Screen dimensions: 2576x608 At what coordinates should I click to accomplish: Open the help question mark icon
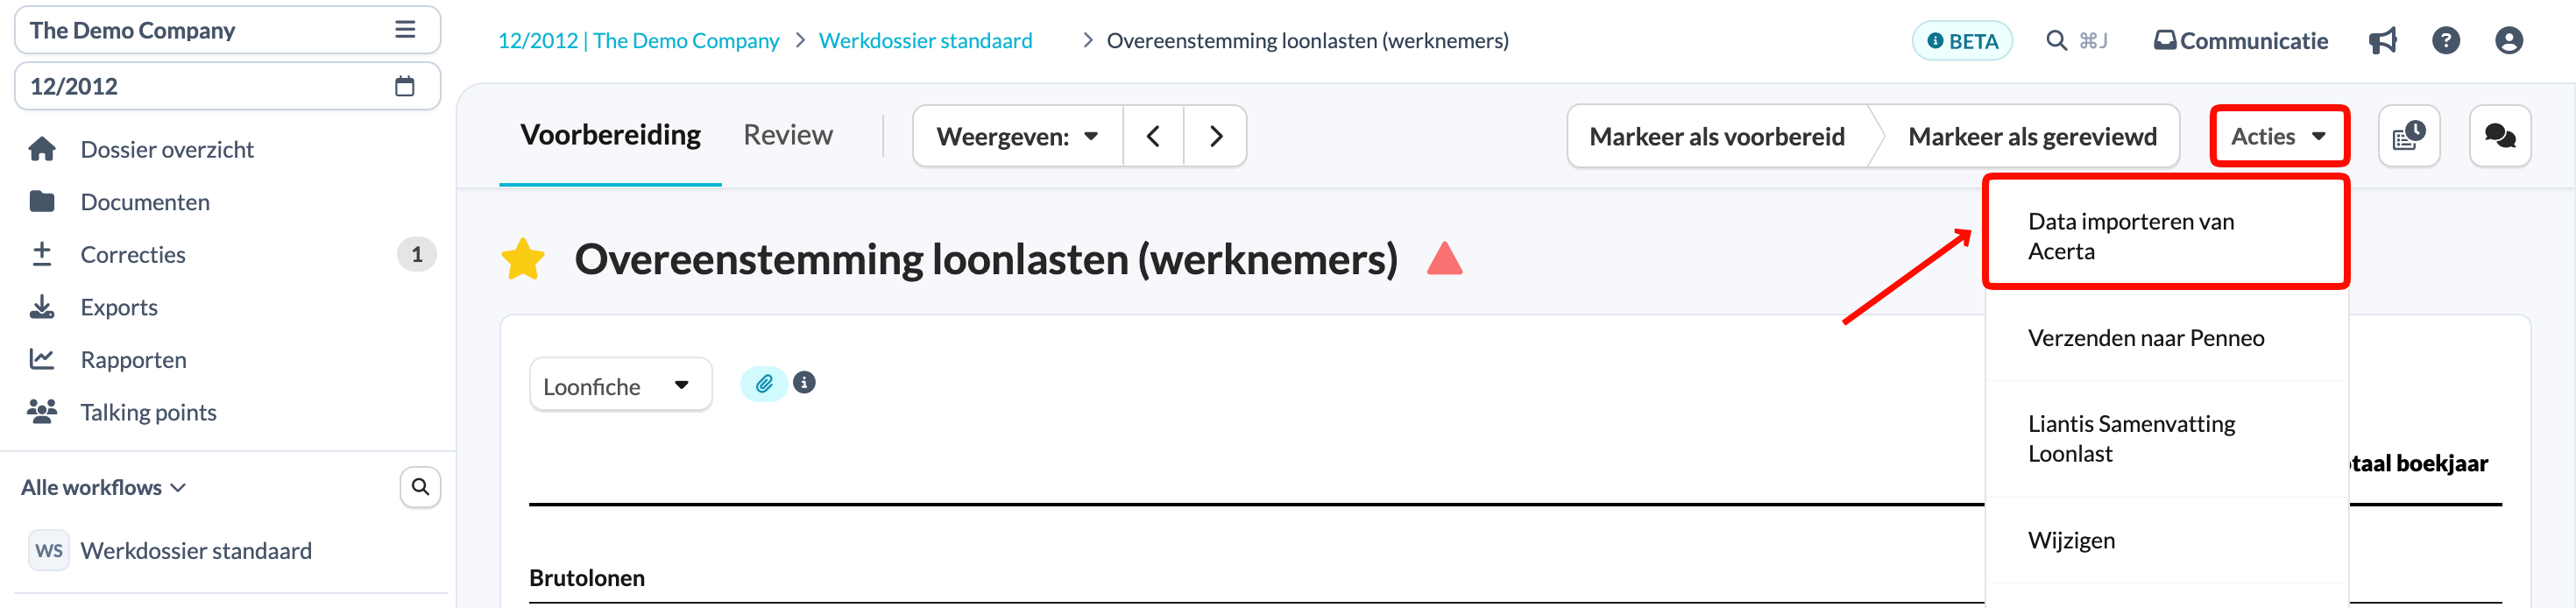pos(2446,41)
